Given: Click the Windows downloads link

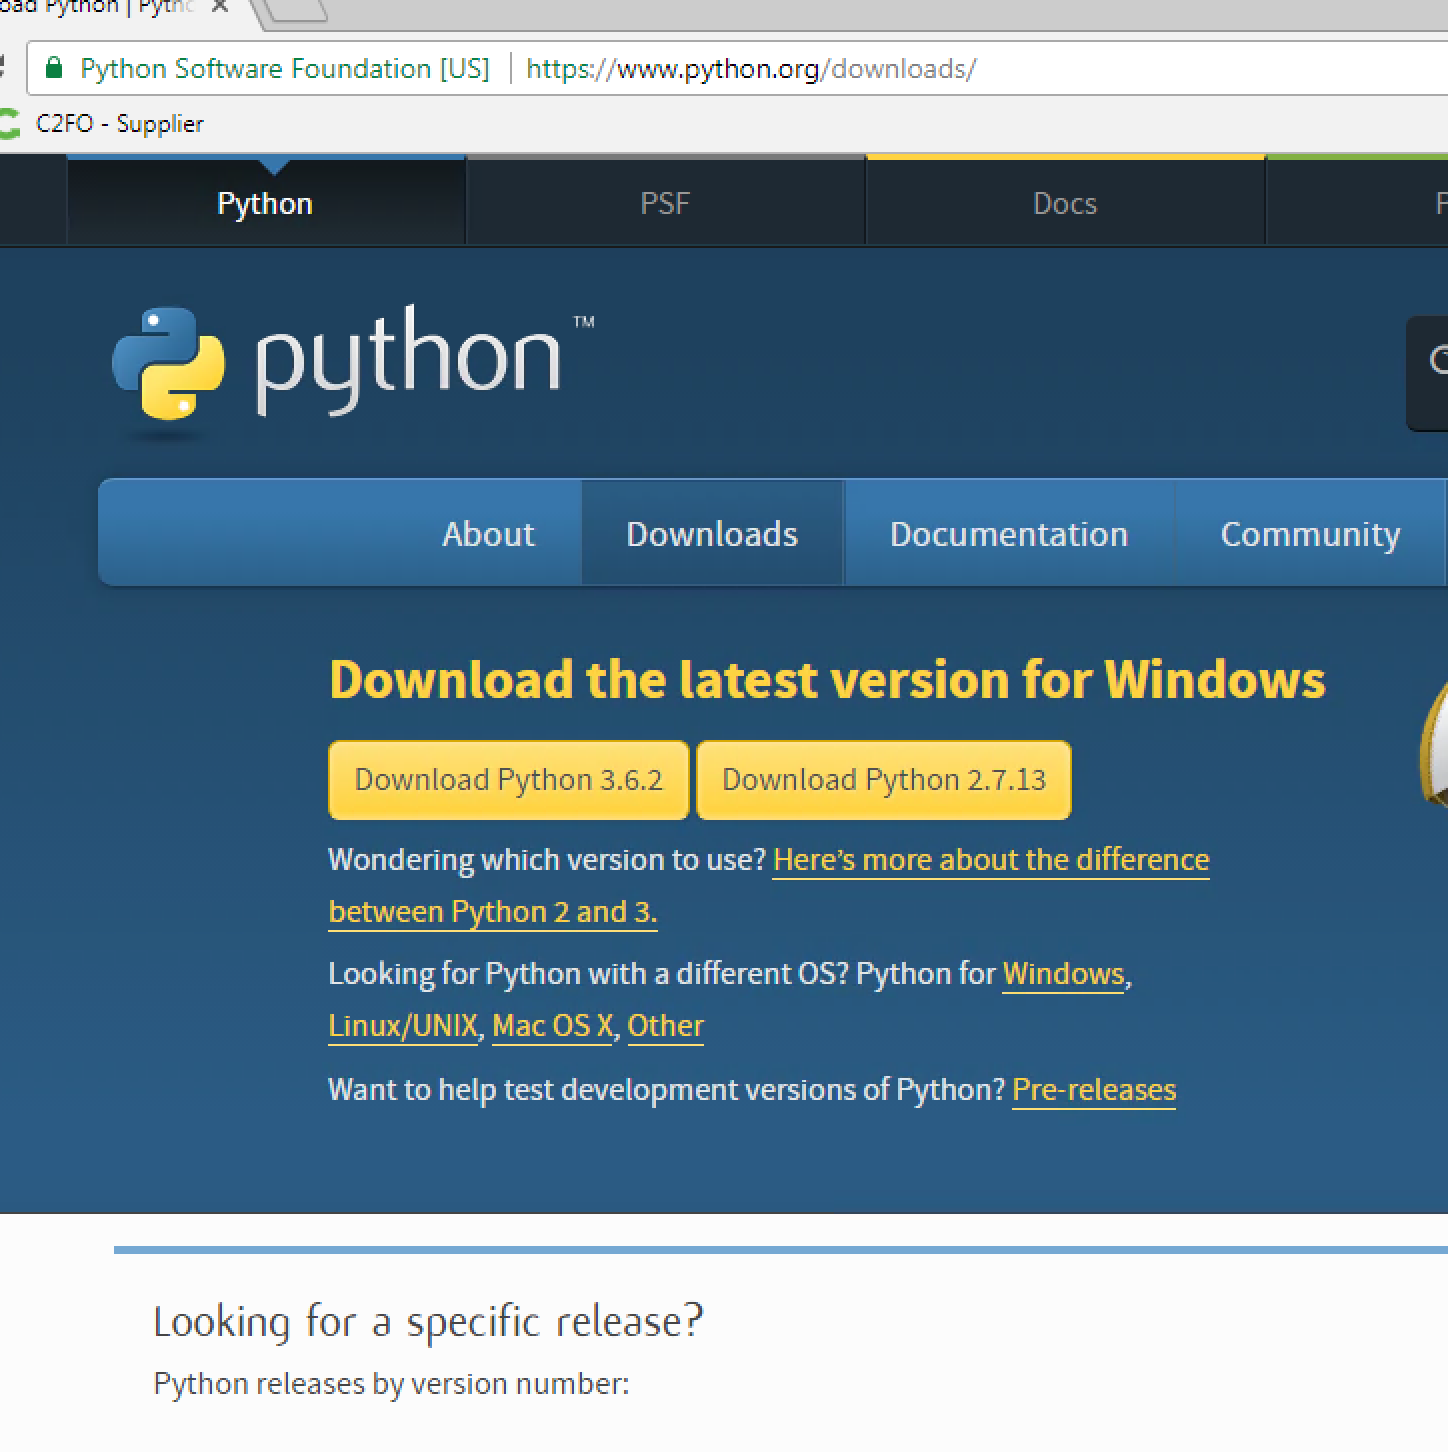Looking at the screenshot, I should click(x=1063, y=973).
